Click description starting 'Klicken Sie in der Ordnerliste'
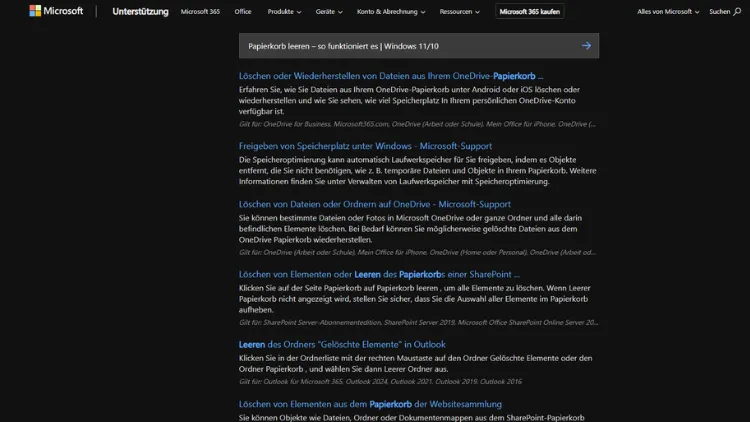 (415, 364)
